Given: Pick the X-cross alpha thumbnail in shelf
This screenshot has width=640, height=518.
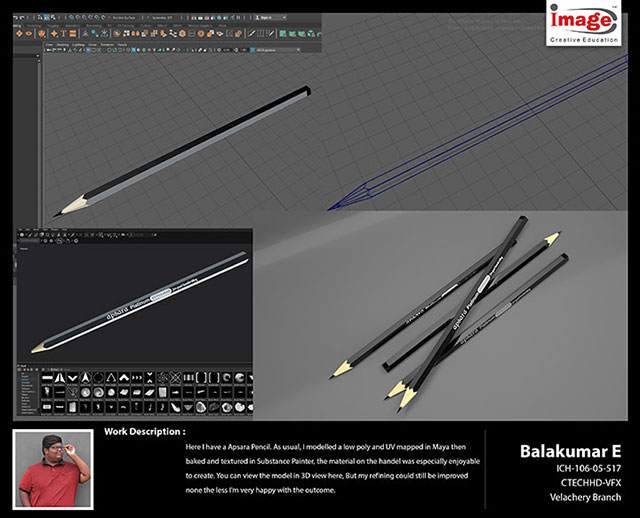Looking at the screenshot, I should tap(176, 378).
